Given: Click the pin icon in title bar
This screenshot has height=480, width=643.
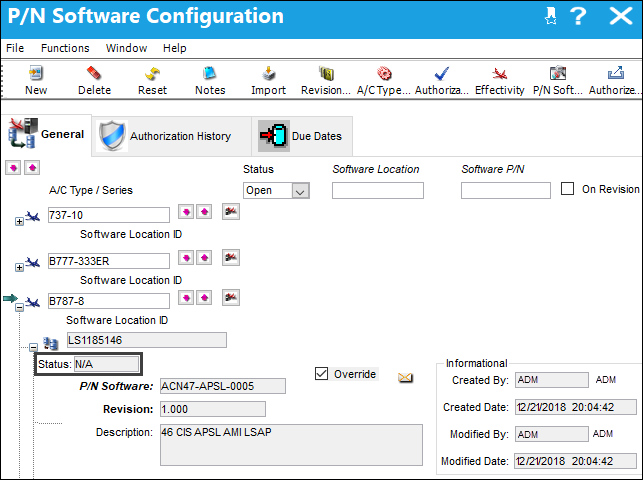Looking at the screenshot, I should pos(550,16).
